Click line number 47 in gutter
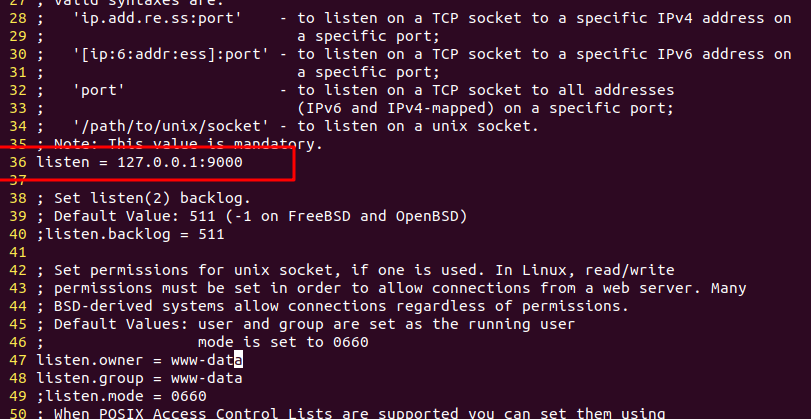Viewport: 811px width, 419px height. [x=18, y=360]
